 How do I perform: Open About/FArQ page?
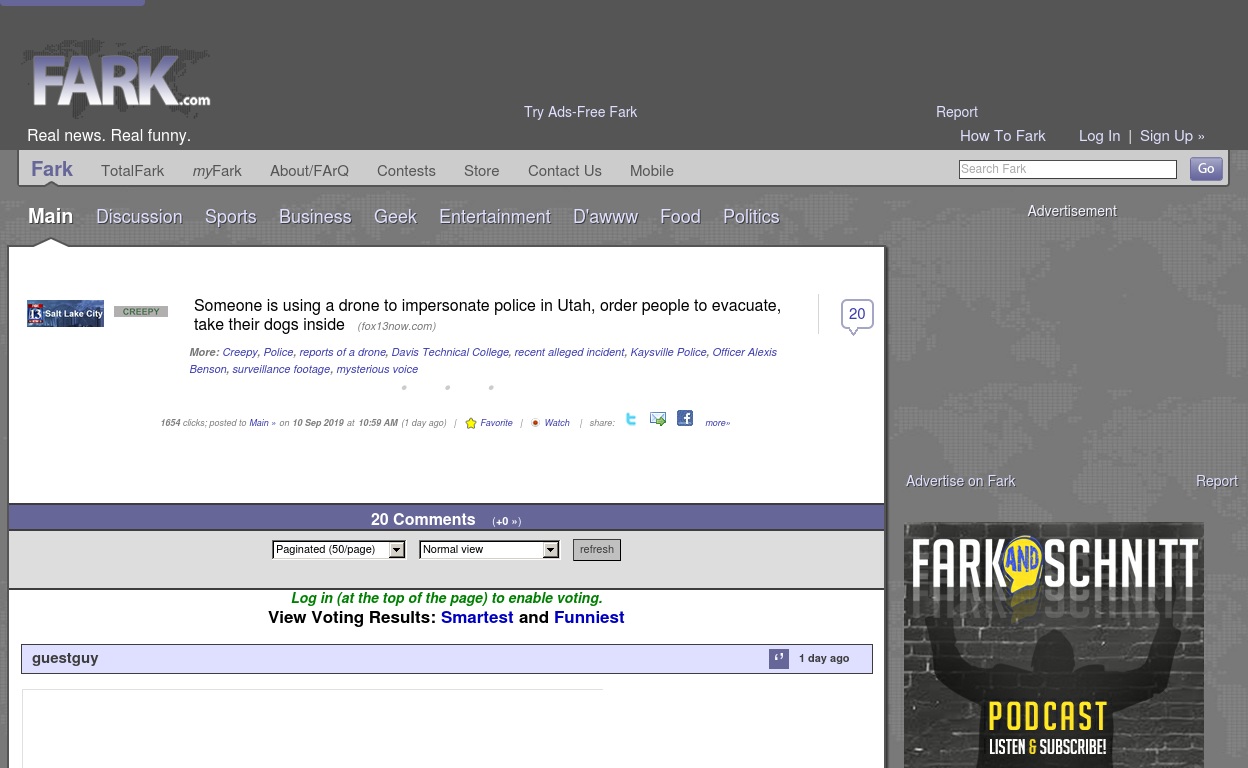(x=309, y=171)
